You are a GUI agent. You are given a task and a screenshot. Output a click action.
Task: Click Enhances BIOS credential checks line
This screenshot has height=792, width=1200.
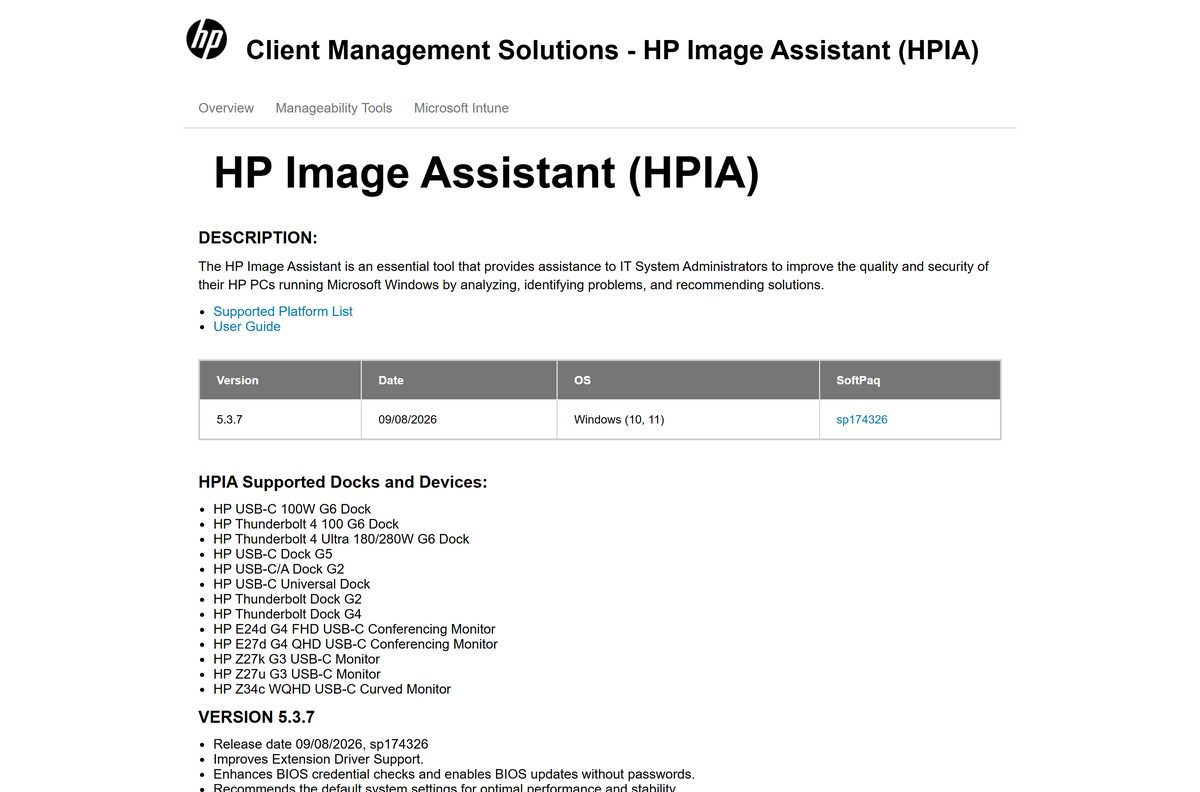tap(454, 774)
